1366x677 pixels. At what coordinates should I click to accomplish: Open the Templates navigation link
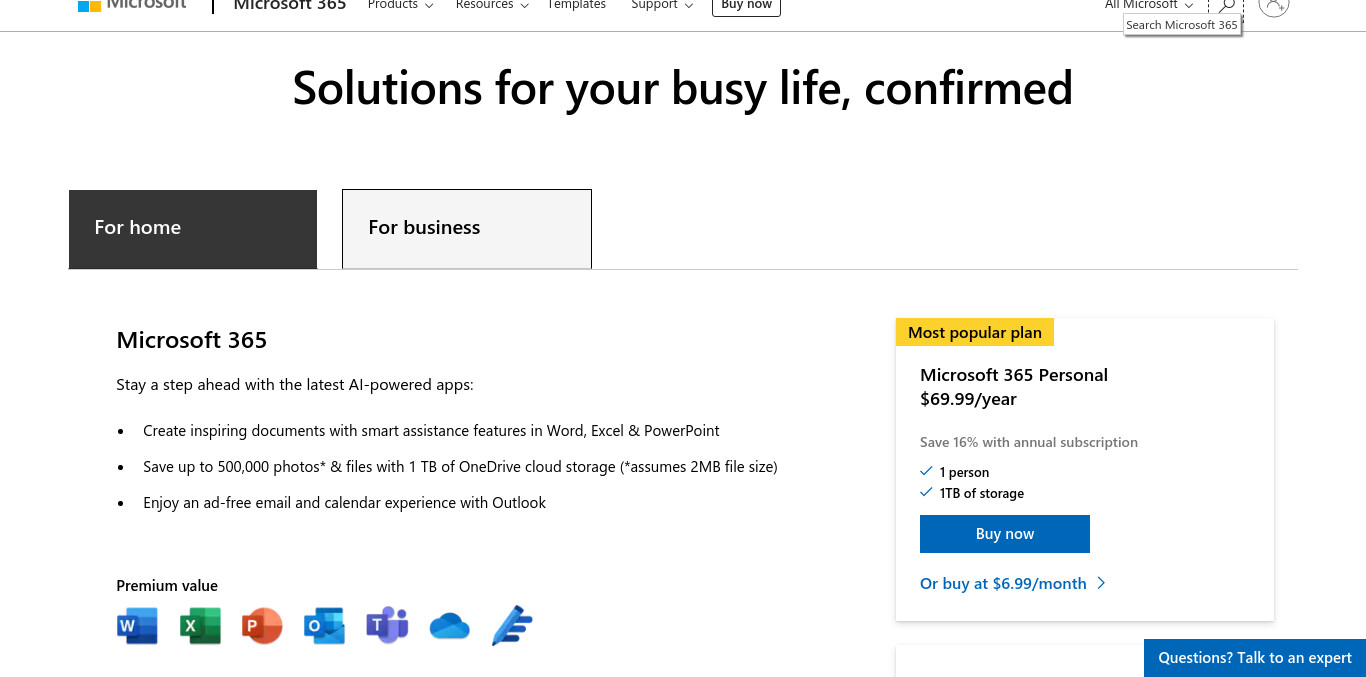click(x=576, y=5)
